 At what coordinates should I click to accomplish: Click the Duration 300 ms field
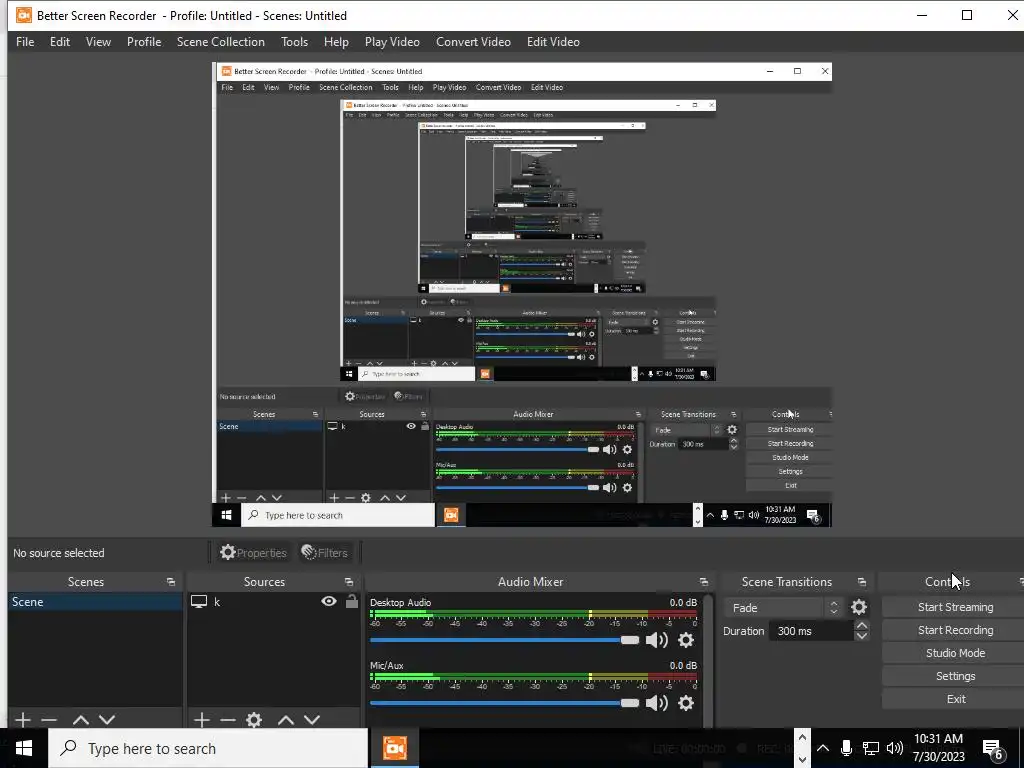coord(812,631)
